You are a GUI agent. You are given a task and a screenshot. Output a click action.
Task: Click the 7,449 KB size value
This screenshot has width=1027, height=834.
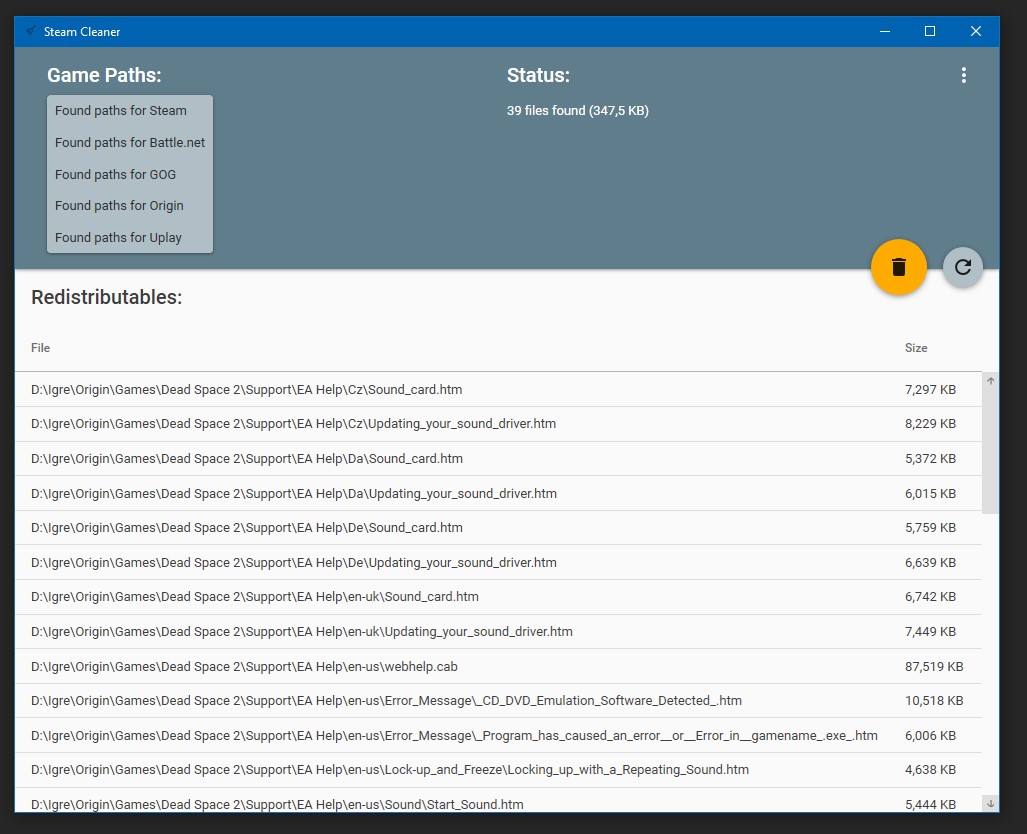pos(930,632)
